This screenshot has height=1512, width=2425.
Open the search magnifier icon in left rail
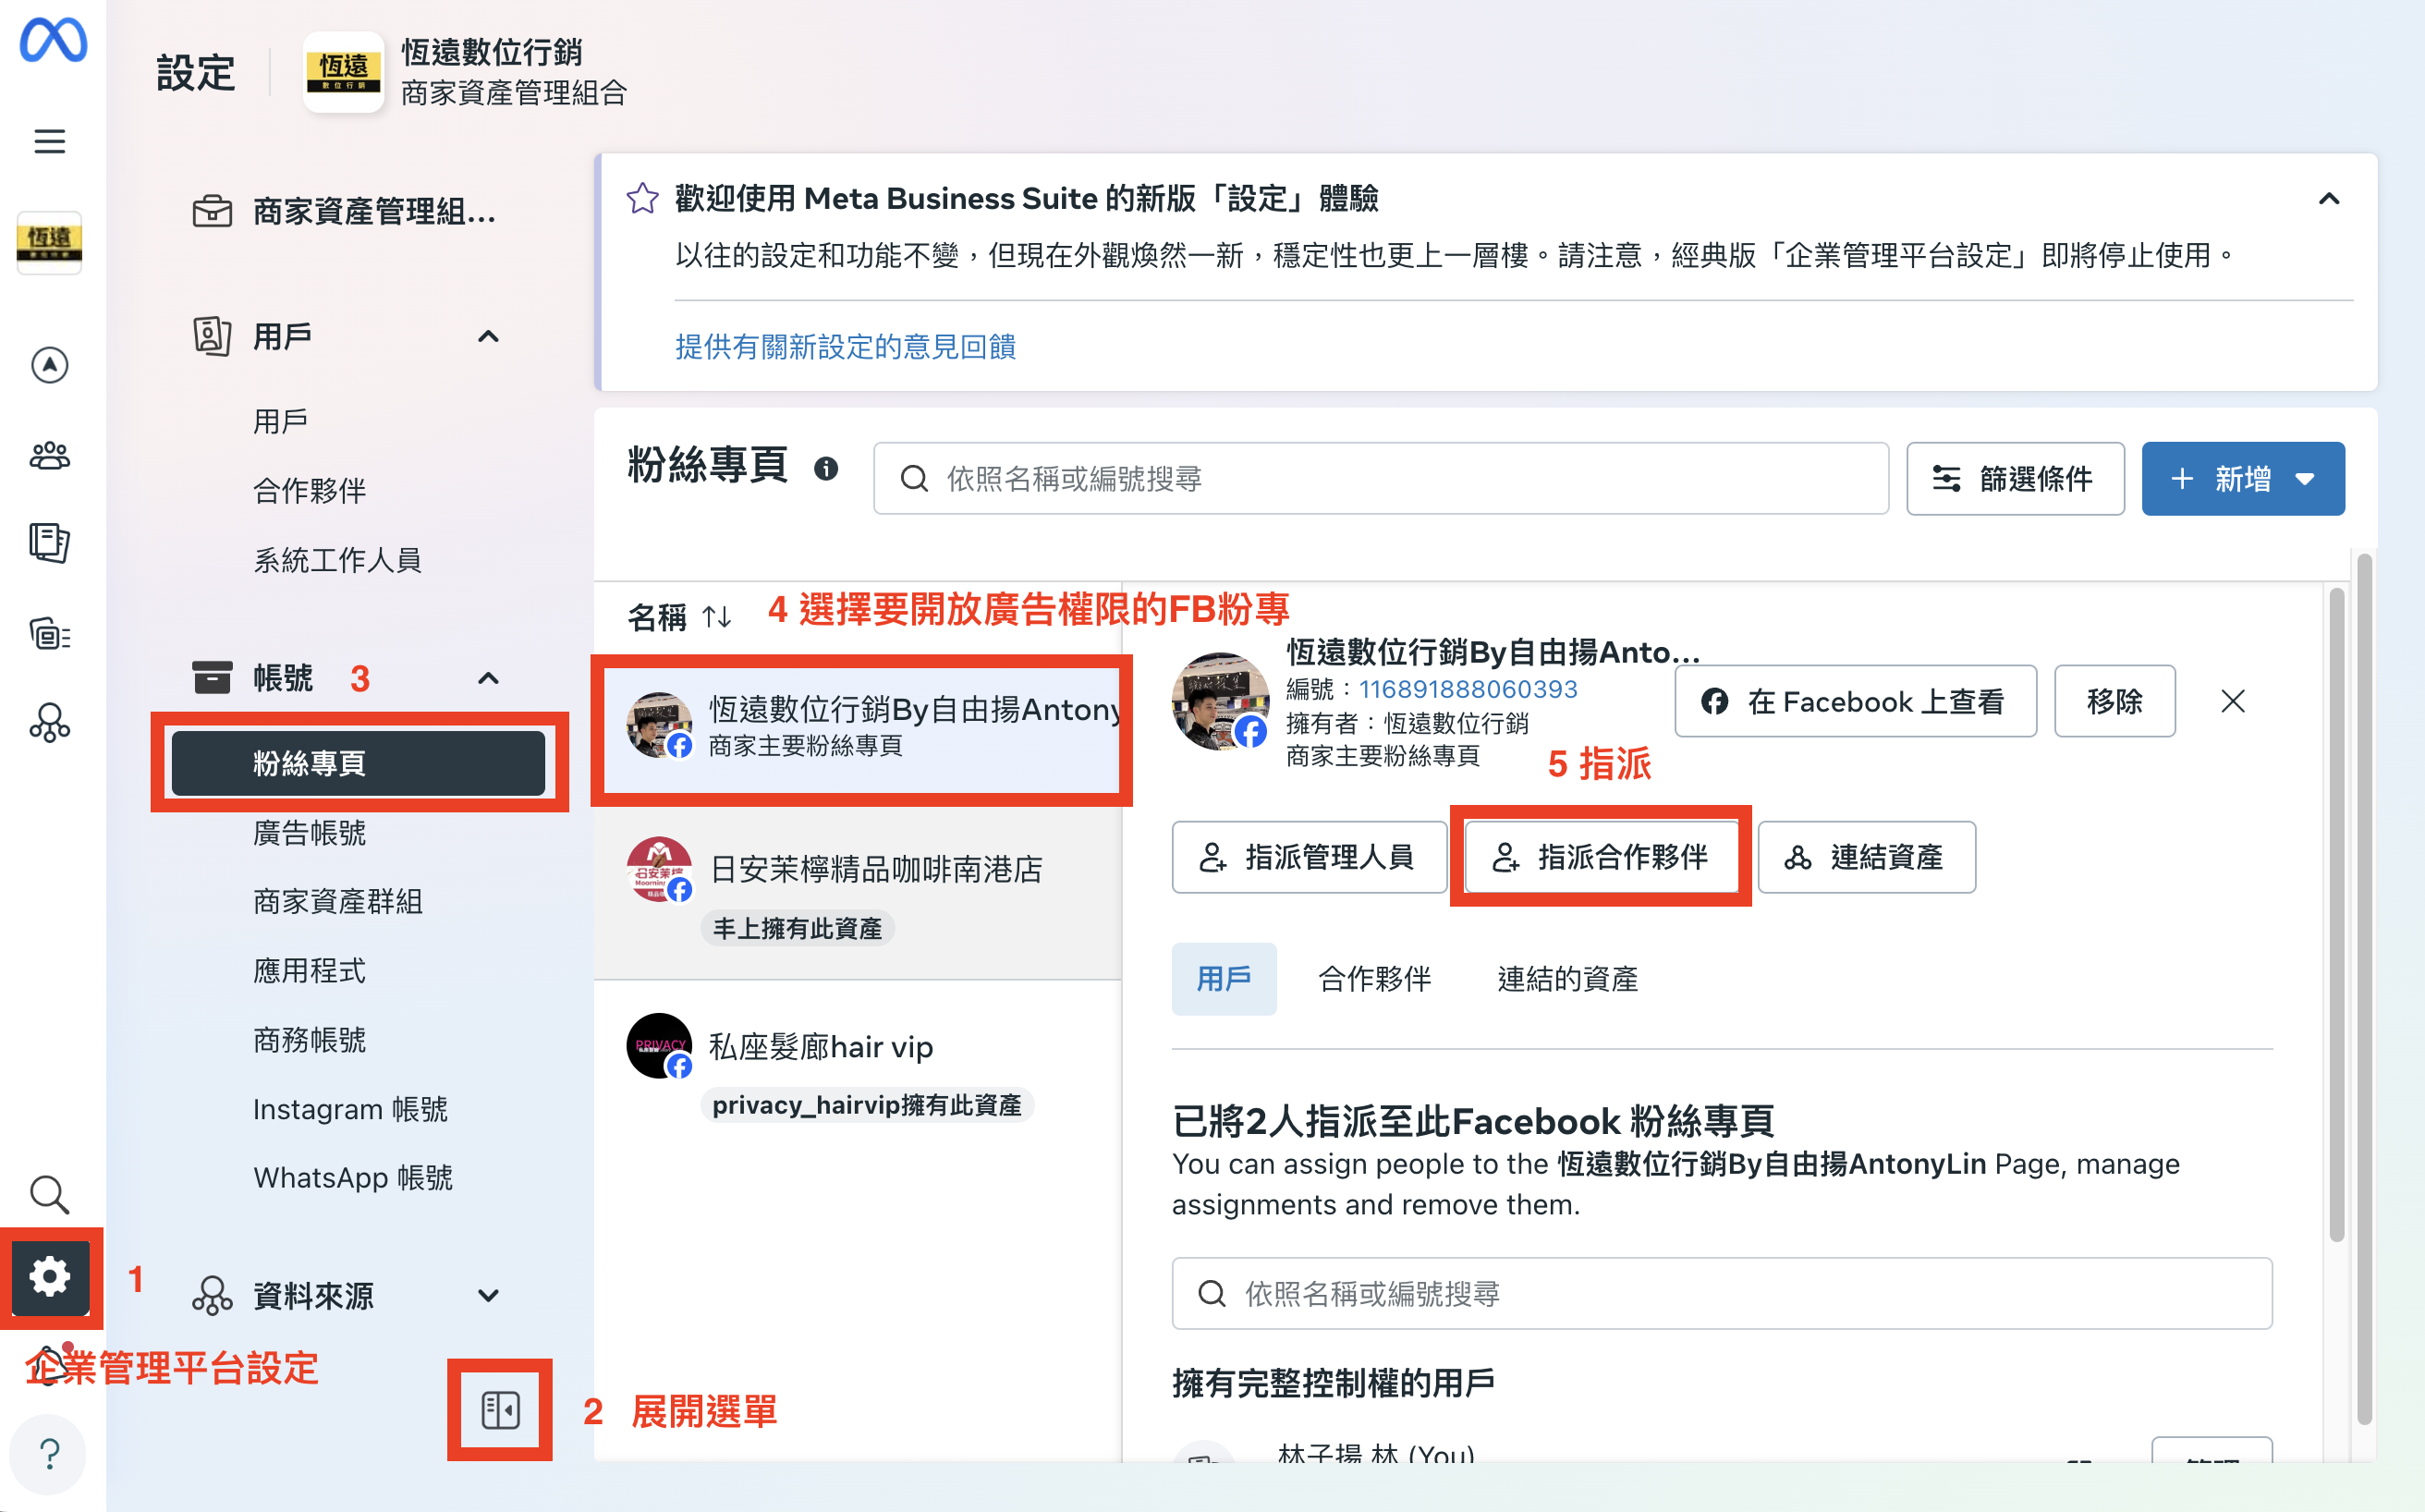point(49,1194)
